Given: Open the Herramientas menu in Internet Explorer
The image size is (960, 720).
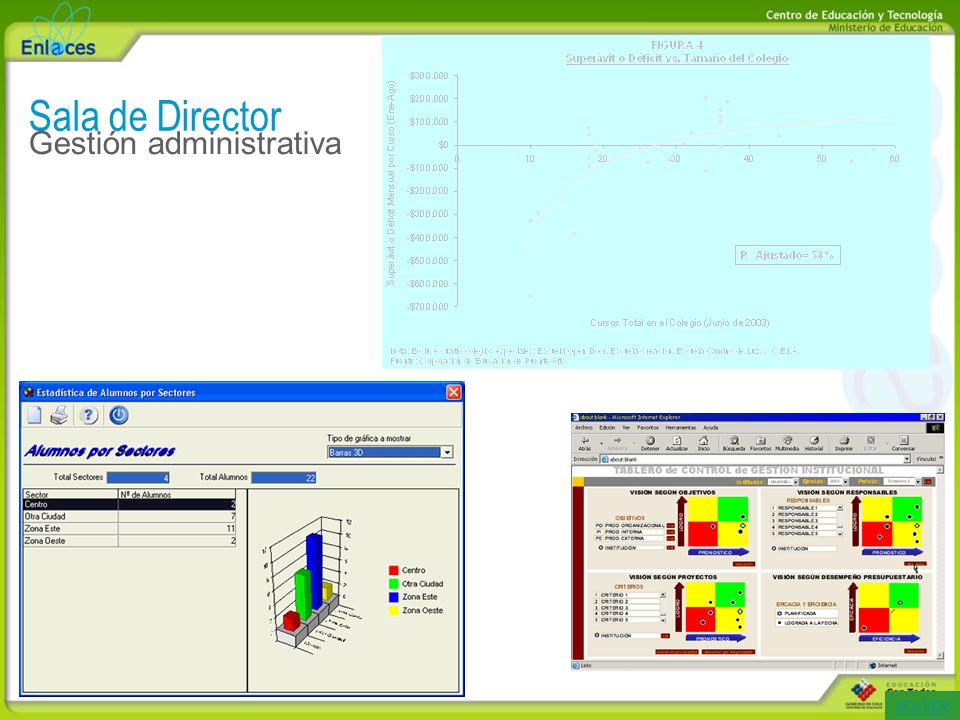Looking at the screenshot, I should pyautogui.click(x=681, y=428).
